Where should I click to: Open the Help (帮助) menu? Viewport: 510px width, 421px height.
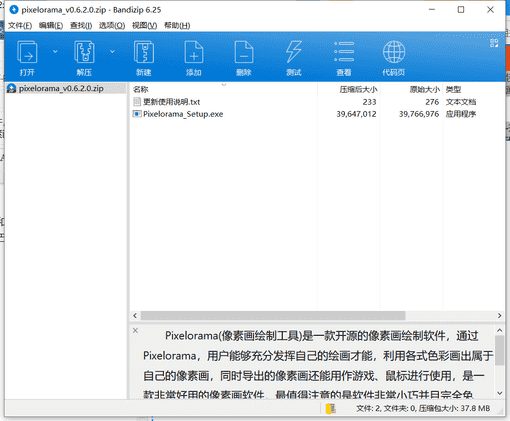(x=177, y=25)
